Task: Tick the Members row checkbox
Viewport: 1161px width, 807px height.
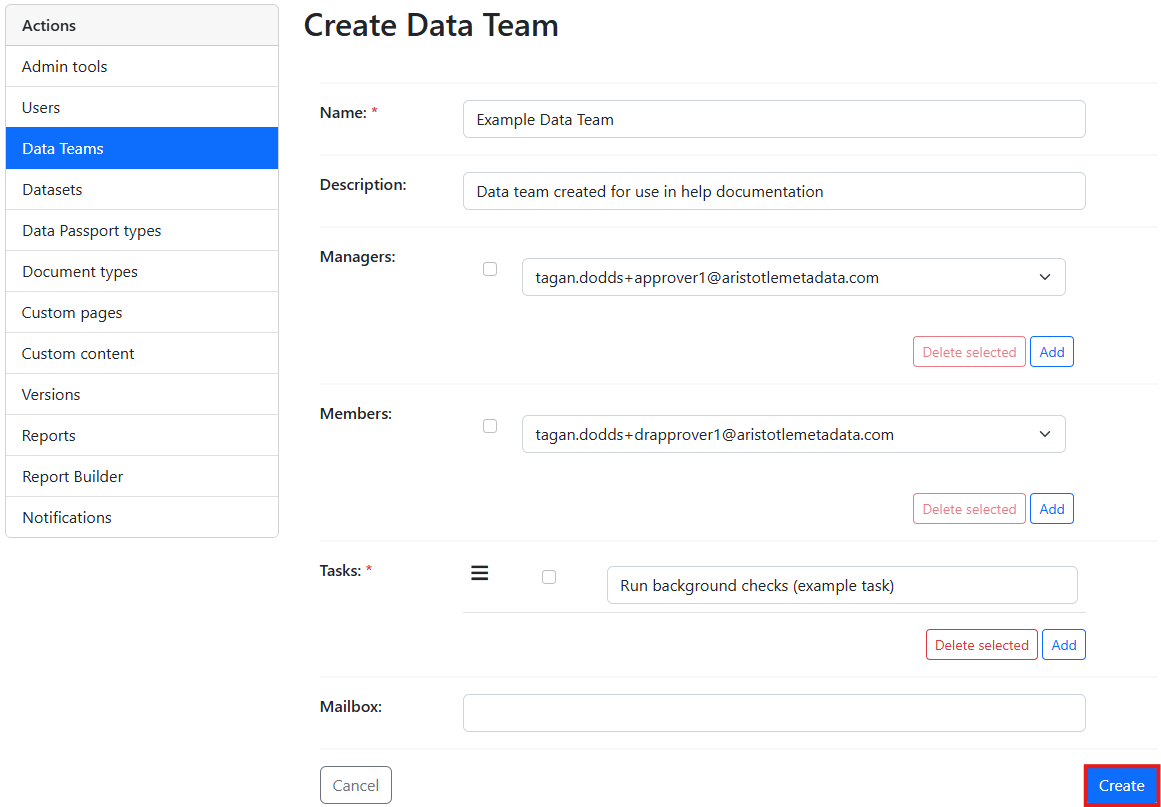Action: 490,426
